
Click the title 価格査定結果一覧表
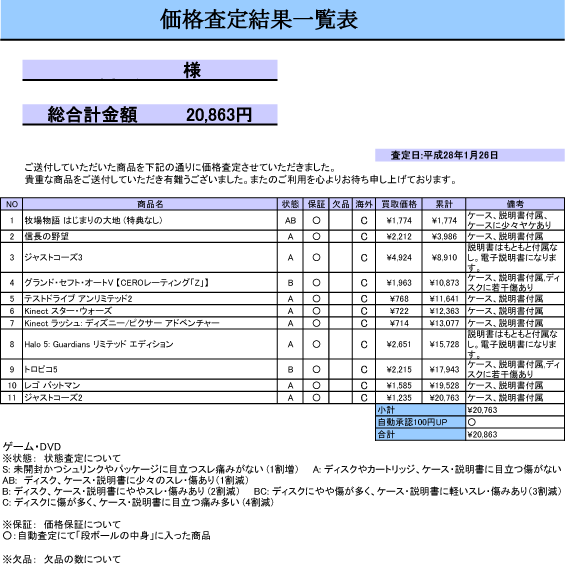[259, 19]
